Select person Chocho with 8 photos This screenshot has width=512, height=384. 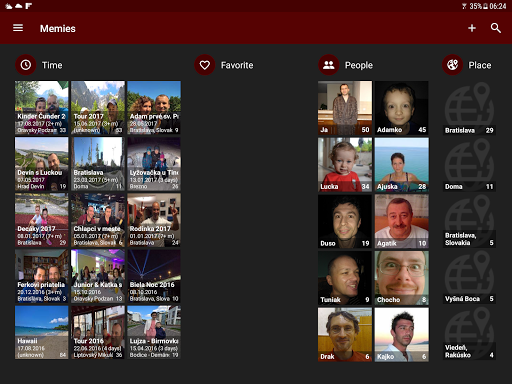click(x=402, y=278)
